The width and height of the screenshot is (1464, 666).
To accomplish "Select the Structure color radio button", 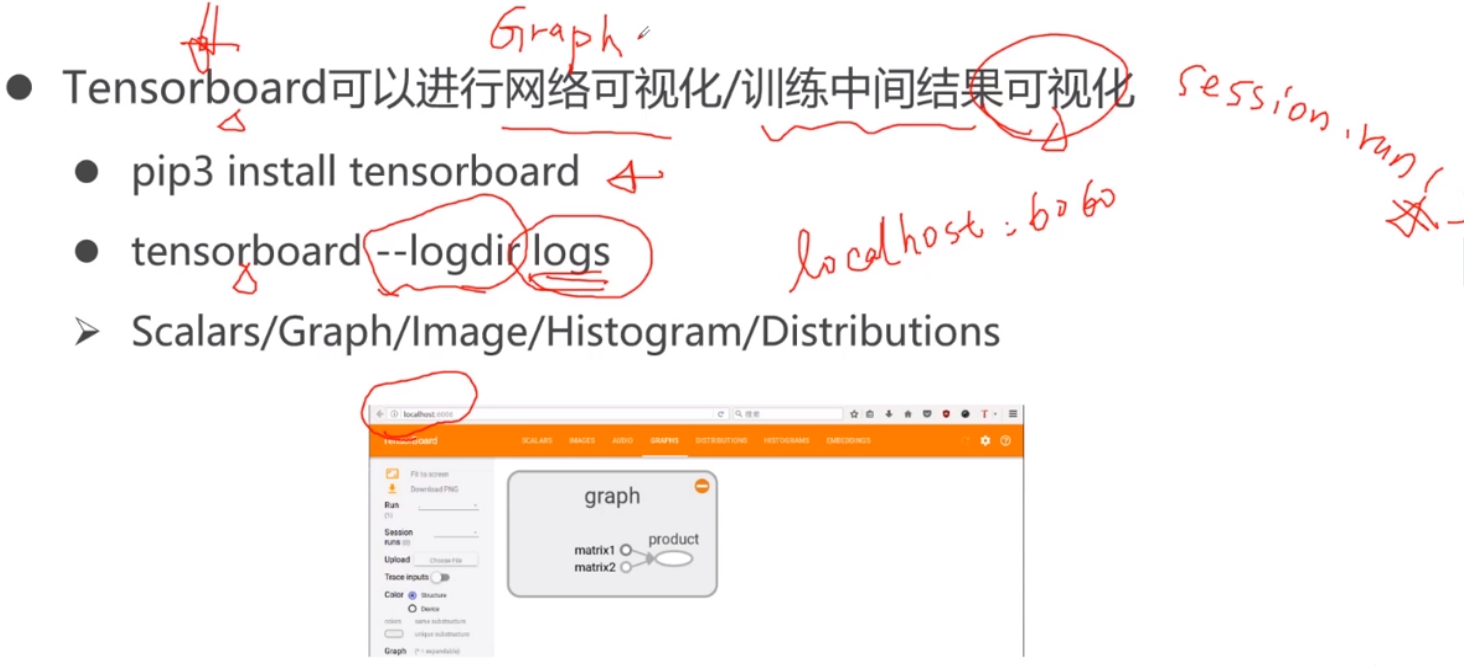I will 412,595.
